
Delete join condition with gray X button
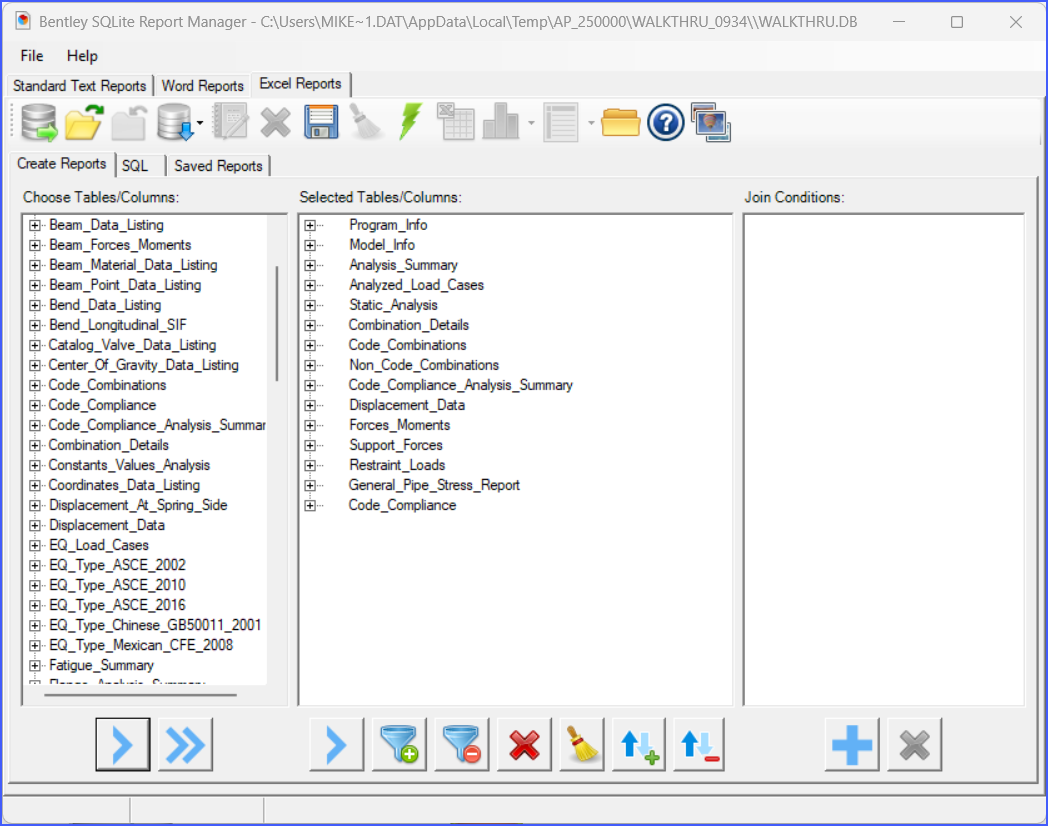[x=914, y=744]
